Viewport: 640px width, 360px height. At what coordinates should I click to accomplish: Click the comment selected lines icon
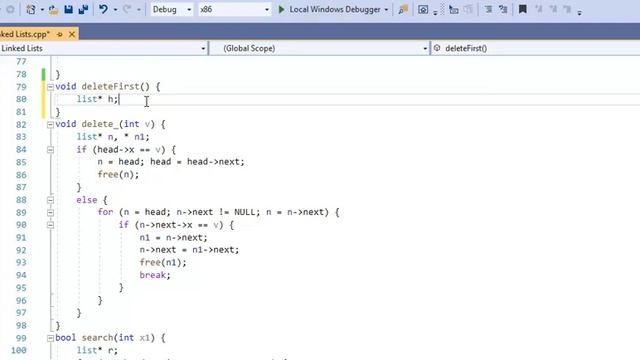(453, 9)
